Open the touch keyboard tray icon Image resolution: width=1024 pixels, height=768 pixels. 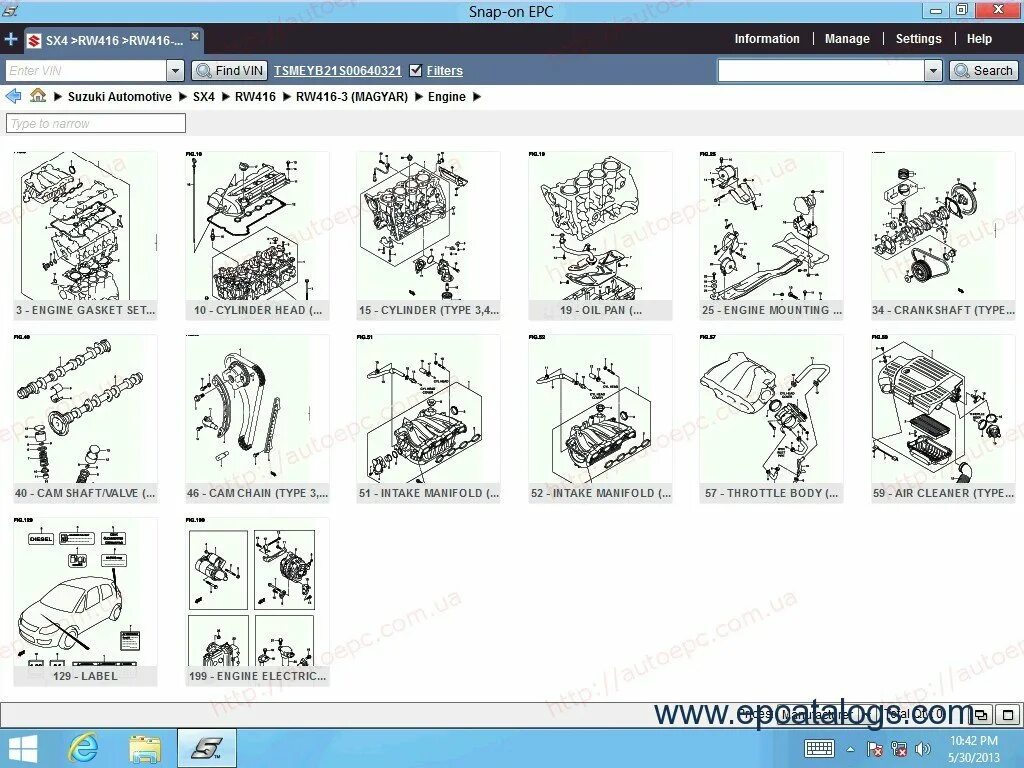click(819, 748)
